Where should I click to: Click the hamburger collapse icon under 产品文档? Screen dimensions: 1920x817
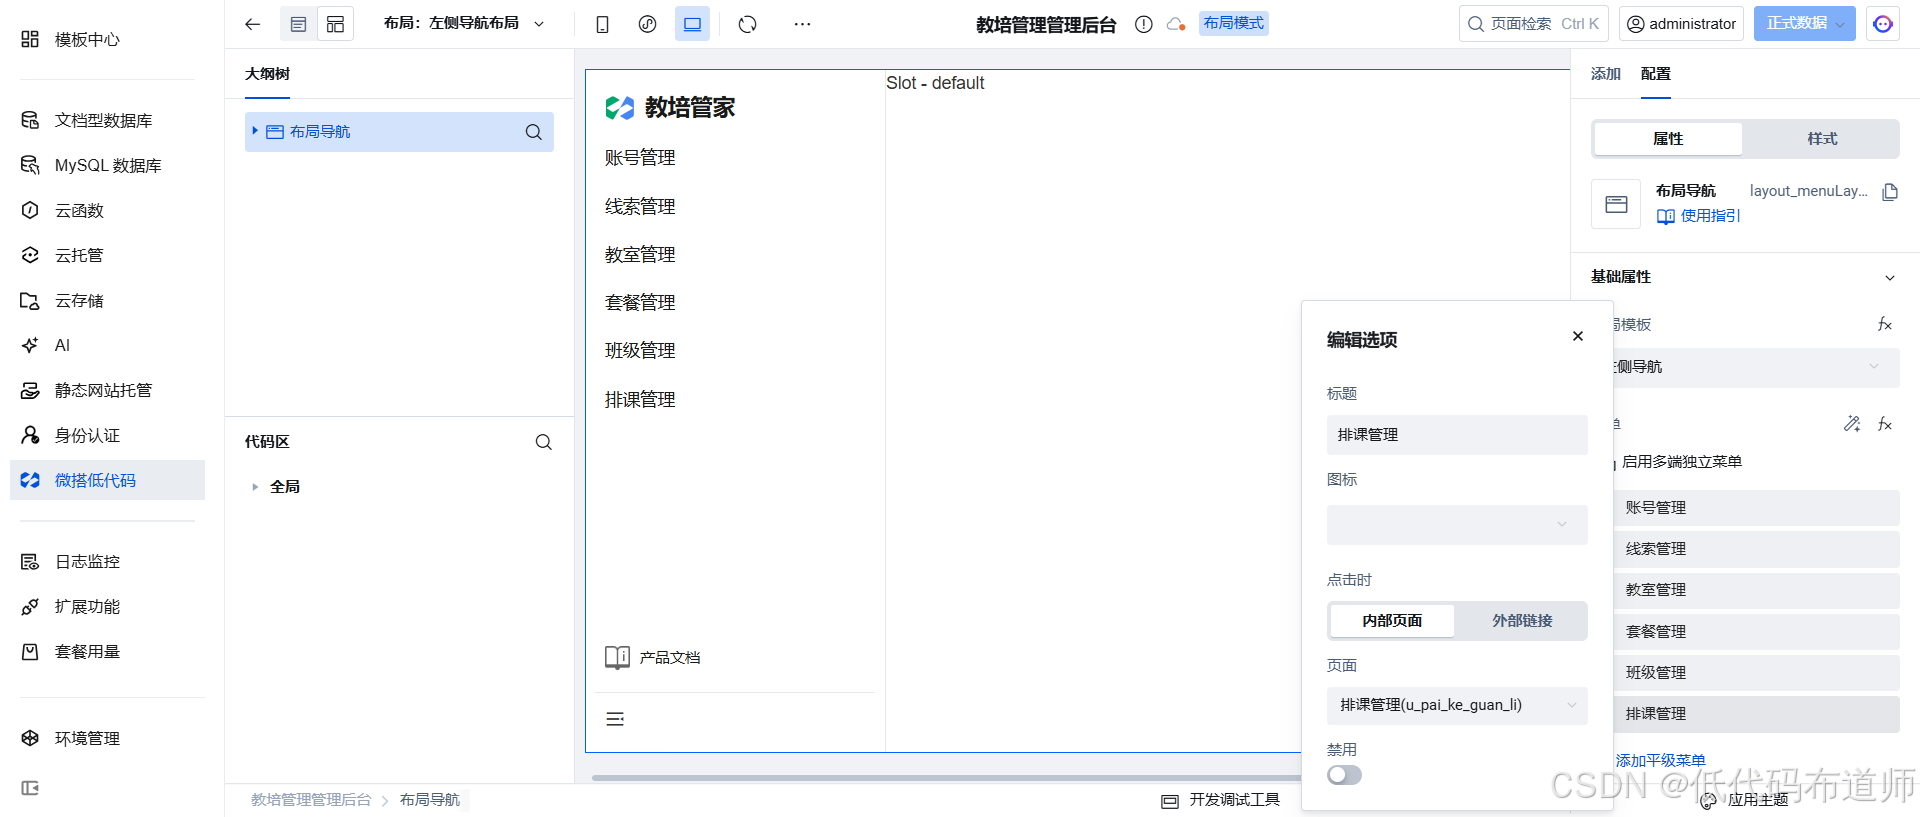point(615,719)
